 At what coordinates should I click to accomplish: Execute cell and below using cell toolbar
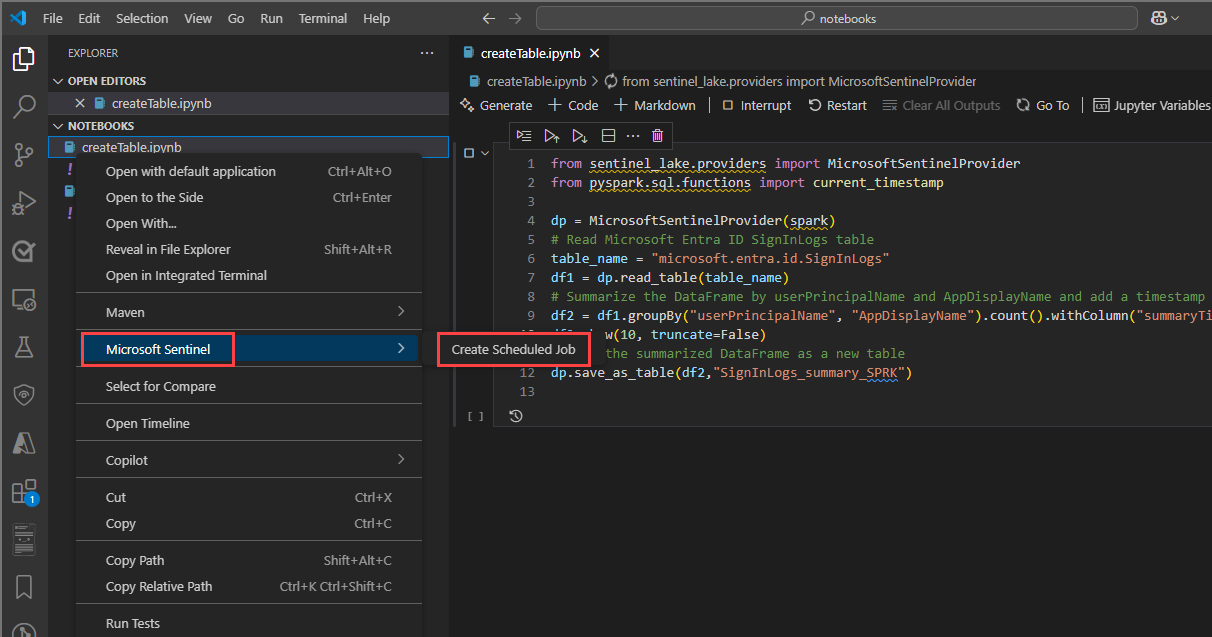[579, 136]
